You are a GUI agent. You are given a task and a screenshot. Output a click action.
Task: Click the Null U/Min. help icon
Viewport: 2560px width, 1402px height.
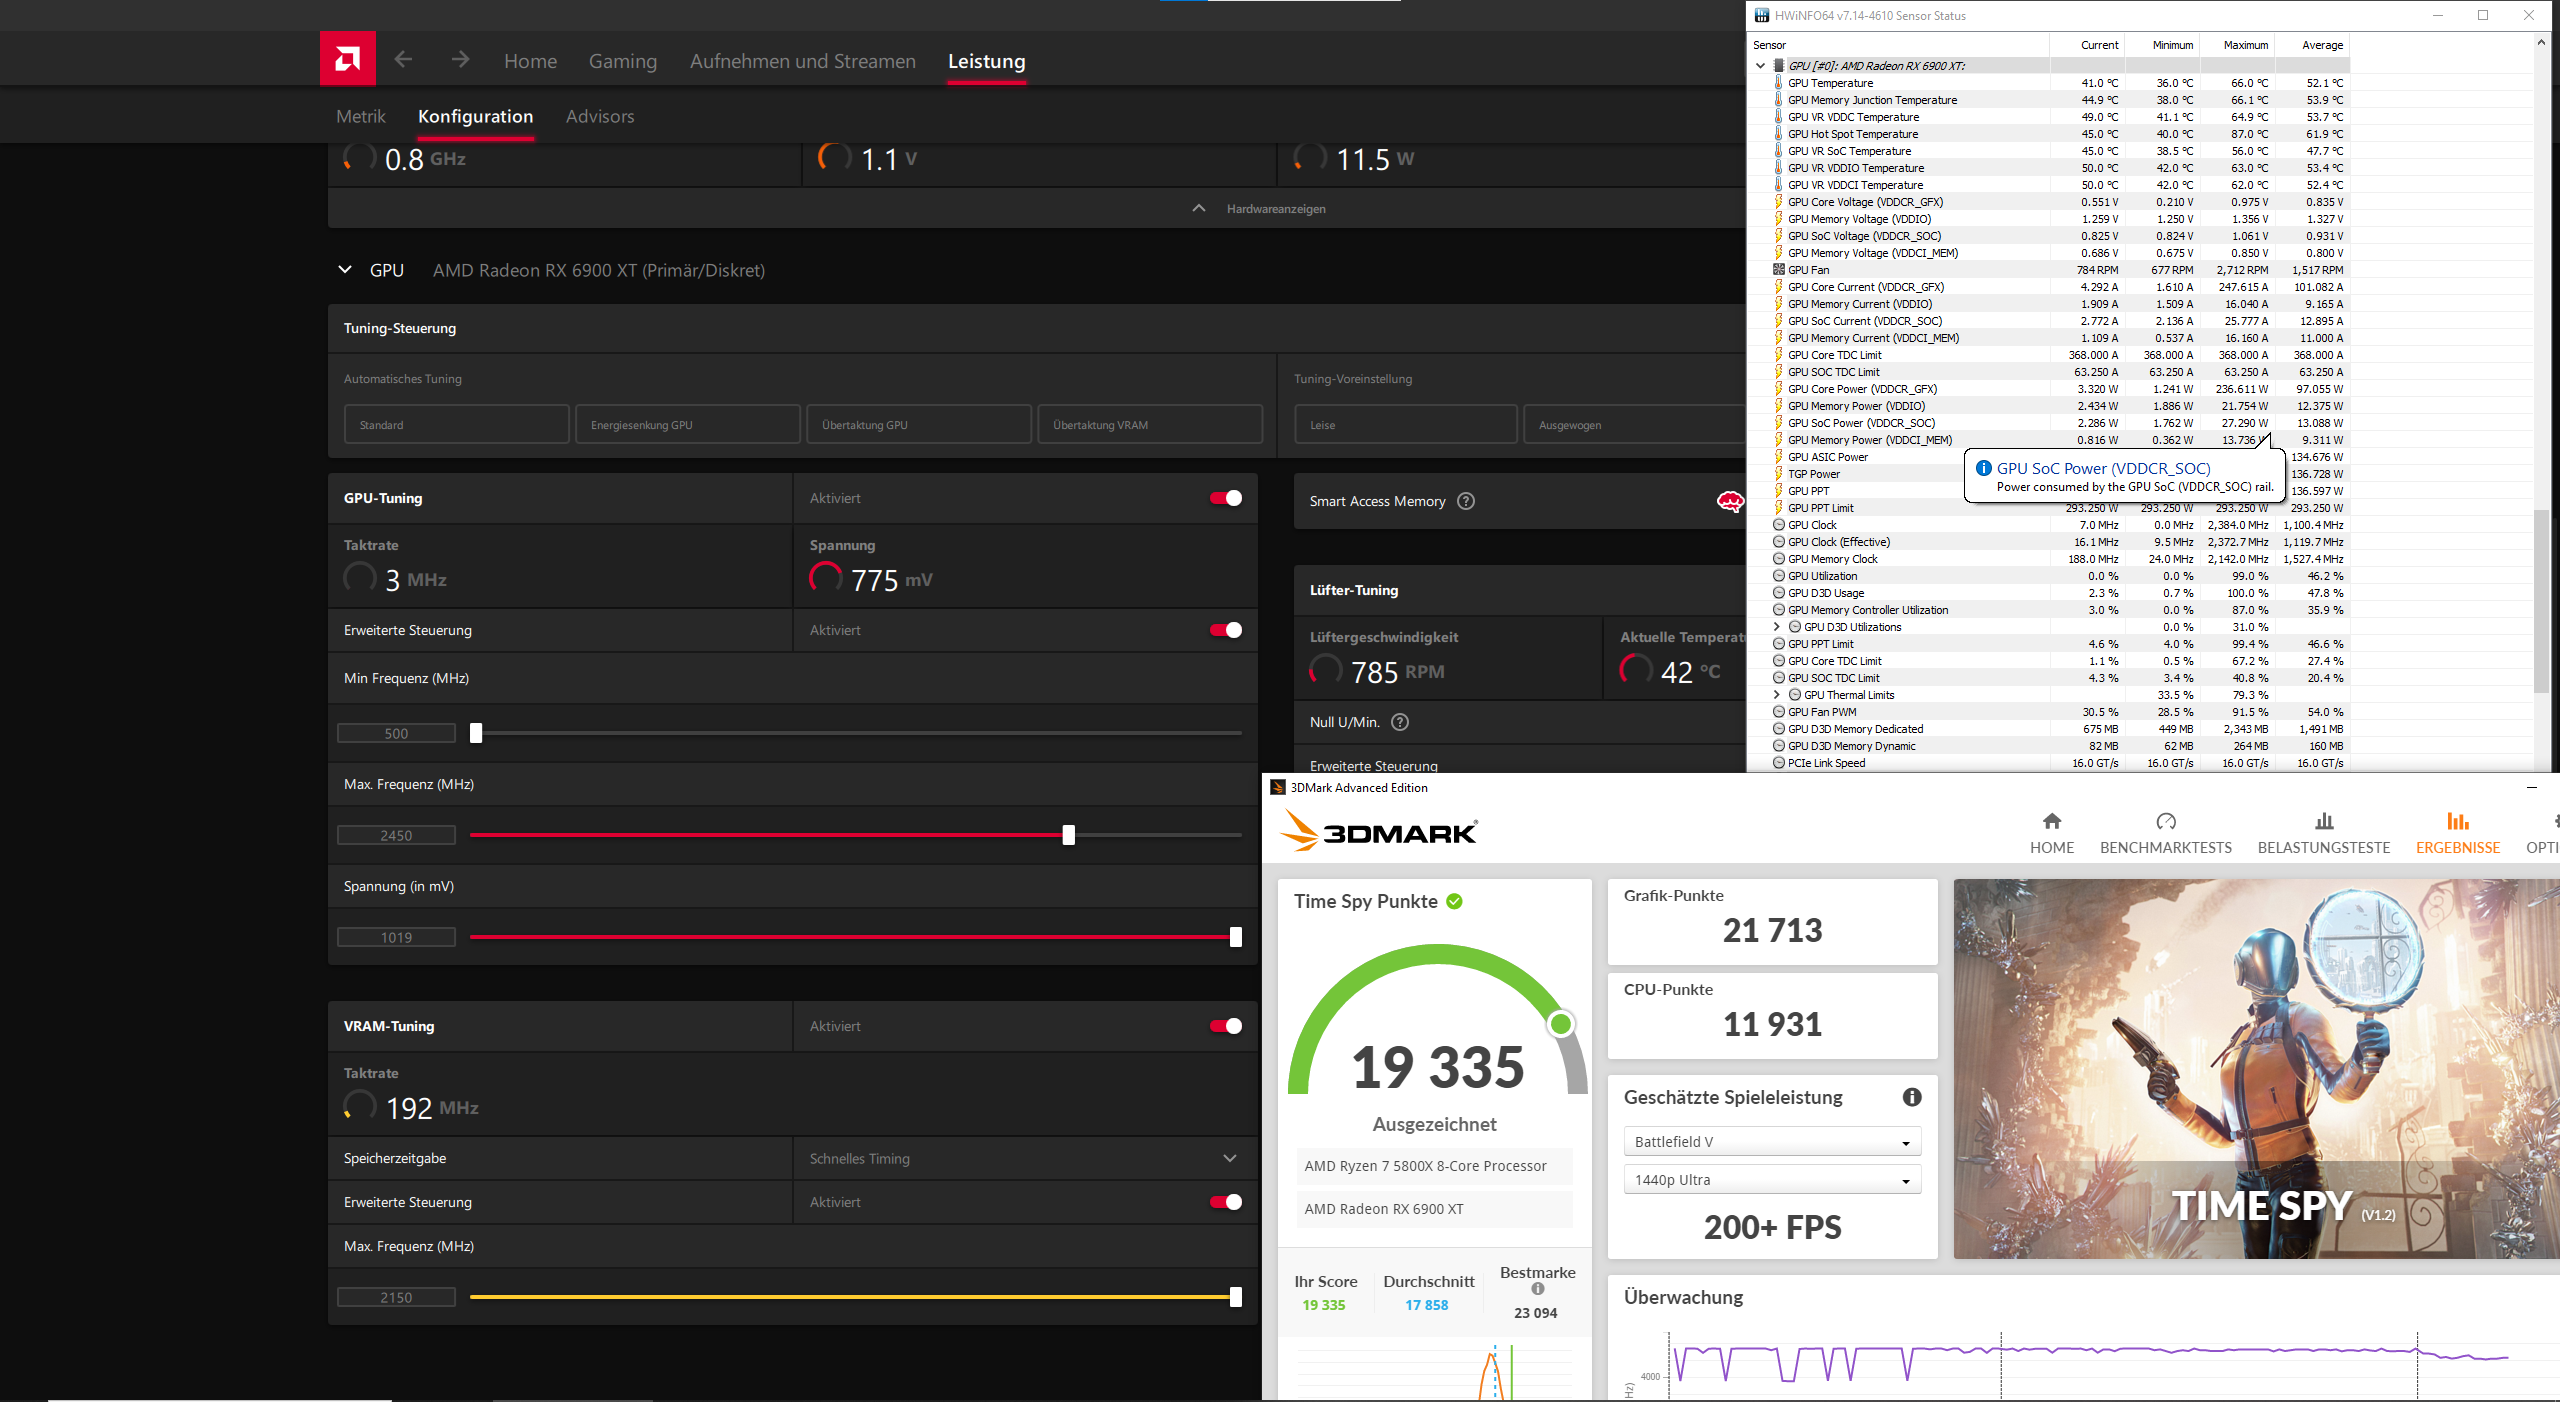click(1400, 722)
